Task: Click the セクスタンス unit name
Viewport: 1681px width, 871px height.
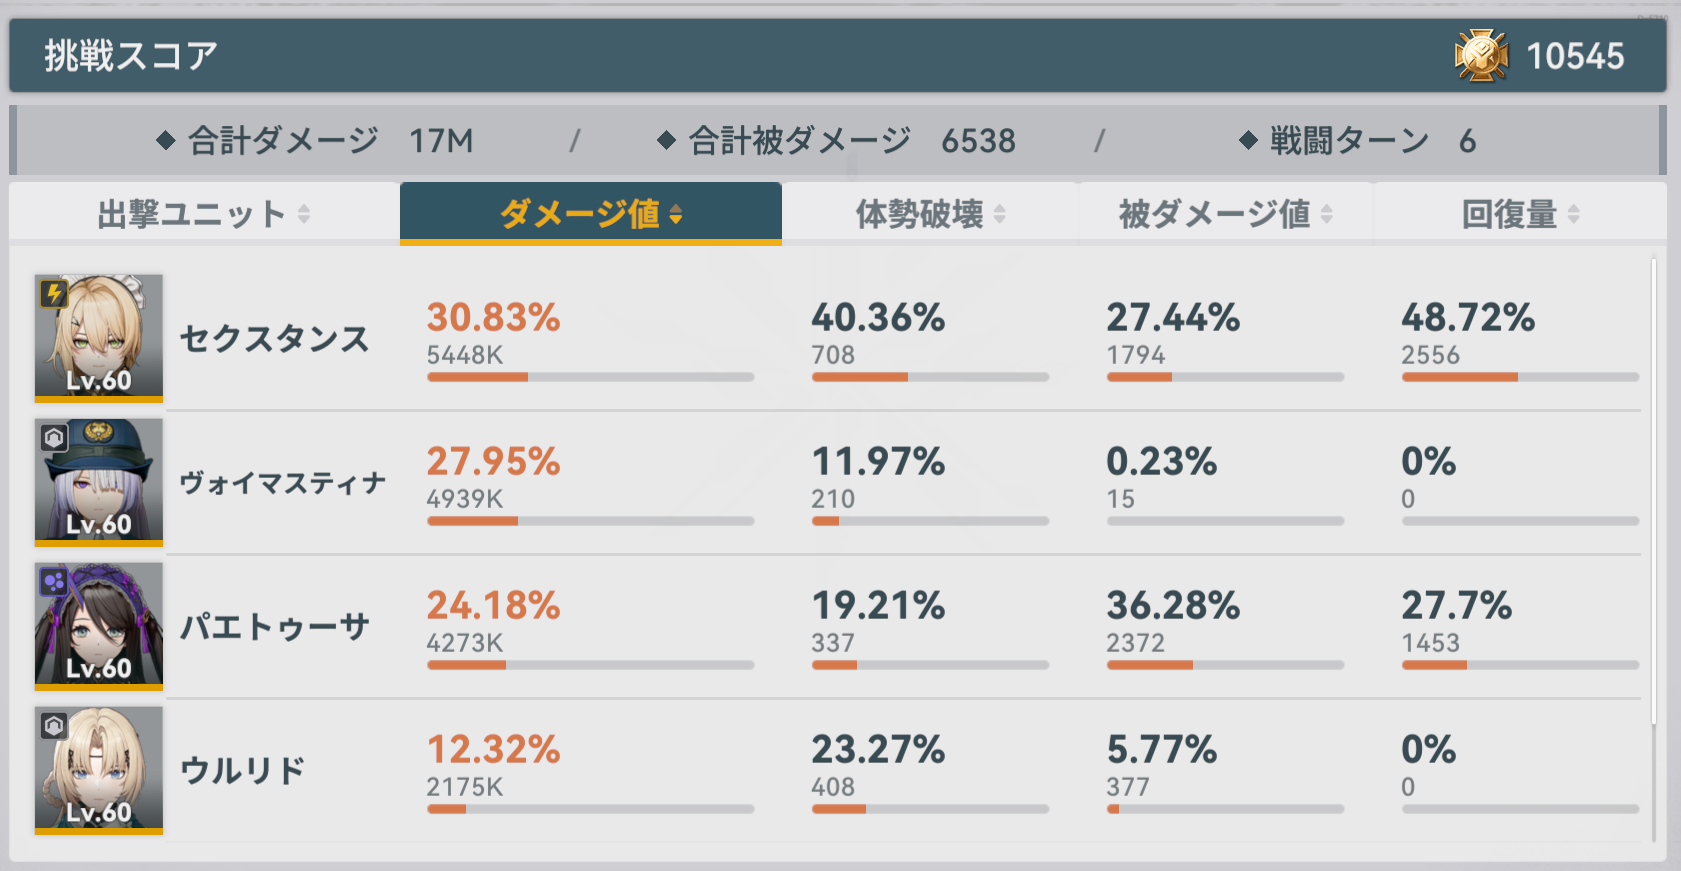Action: coord(275,339)
